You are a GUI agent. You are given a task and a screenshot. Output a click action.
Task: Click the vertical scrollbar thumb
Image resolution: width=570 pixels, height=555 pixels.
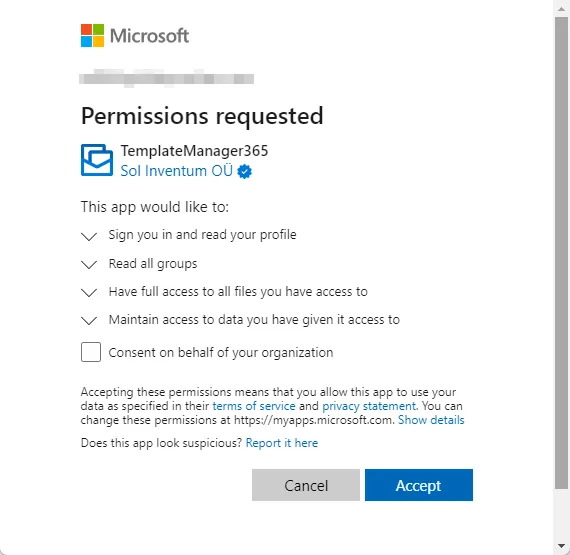(x=562, y=253)
